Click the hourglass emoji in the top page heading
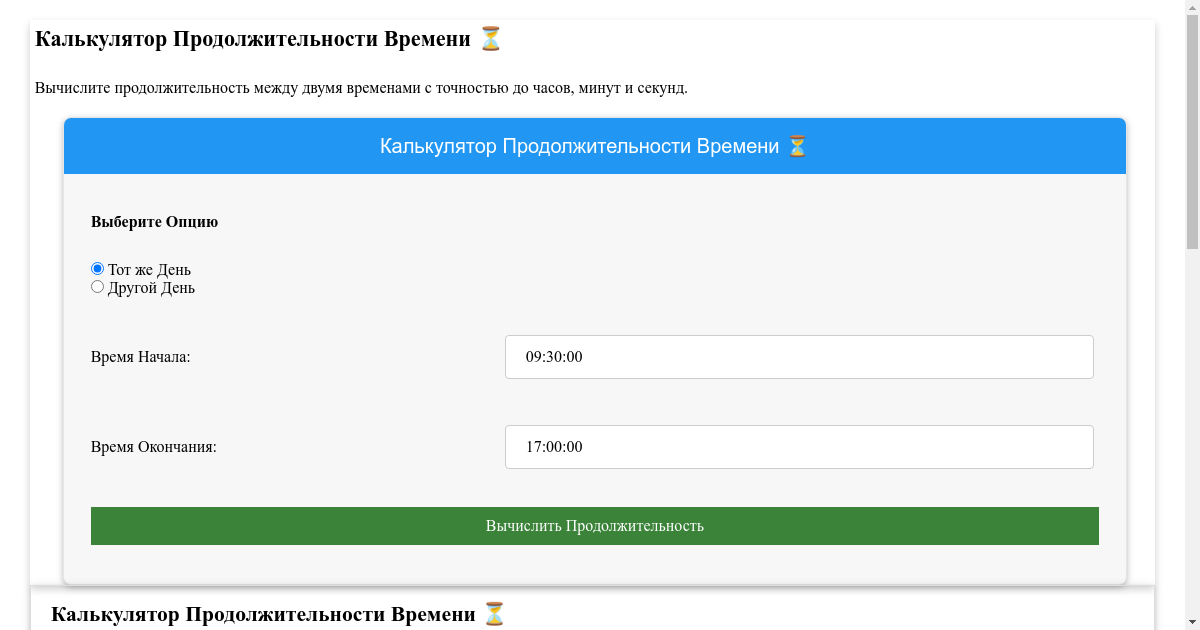Screen dimensions: 1200x630 [490, 39]
